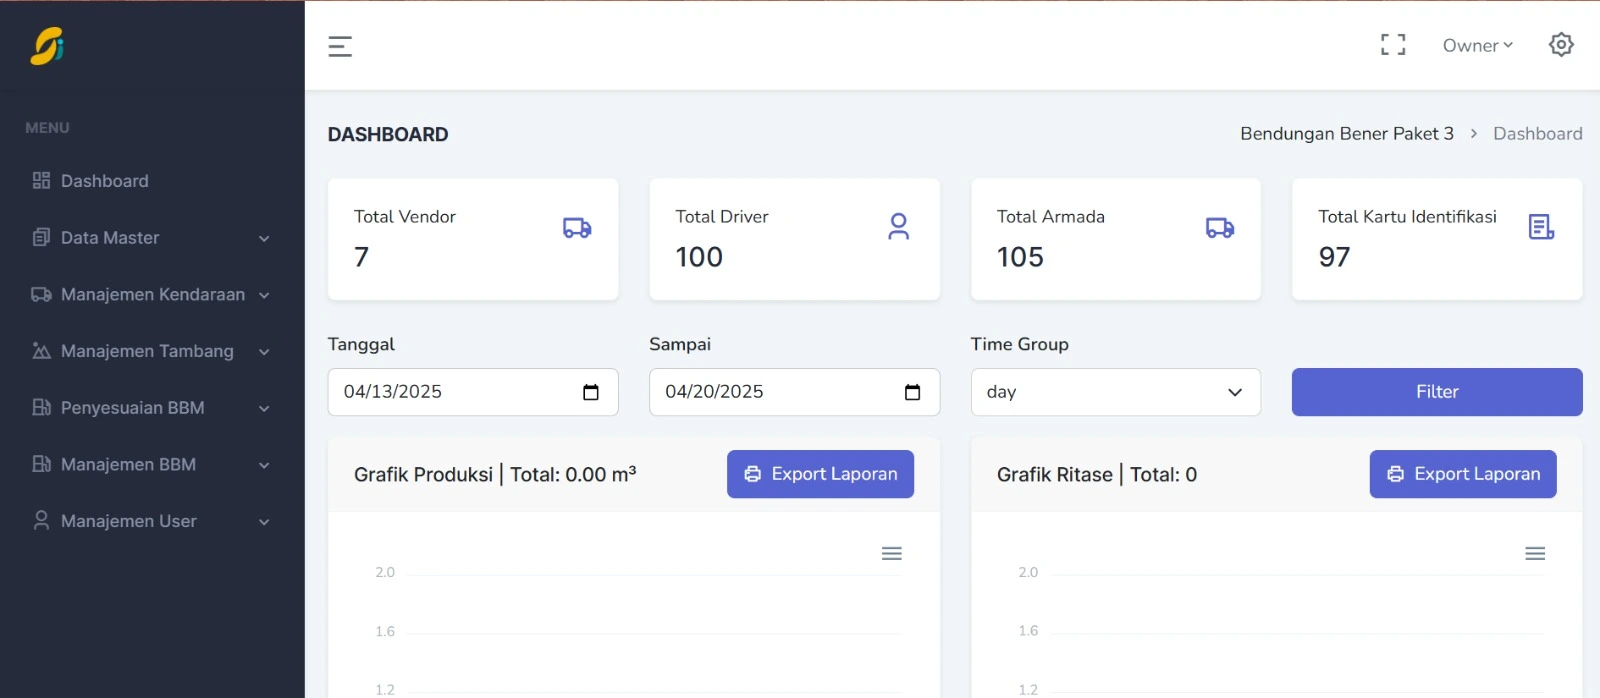Click the document icon in Total Kartu Identifikasi card
Viewport: 1600px width, 698px height.
1541,228
